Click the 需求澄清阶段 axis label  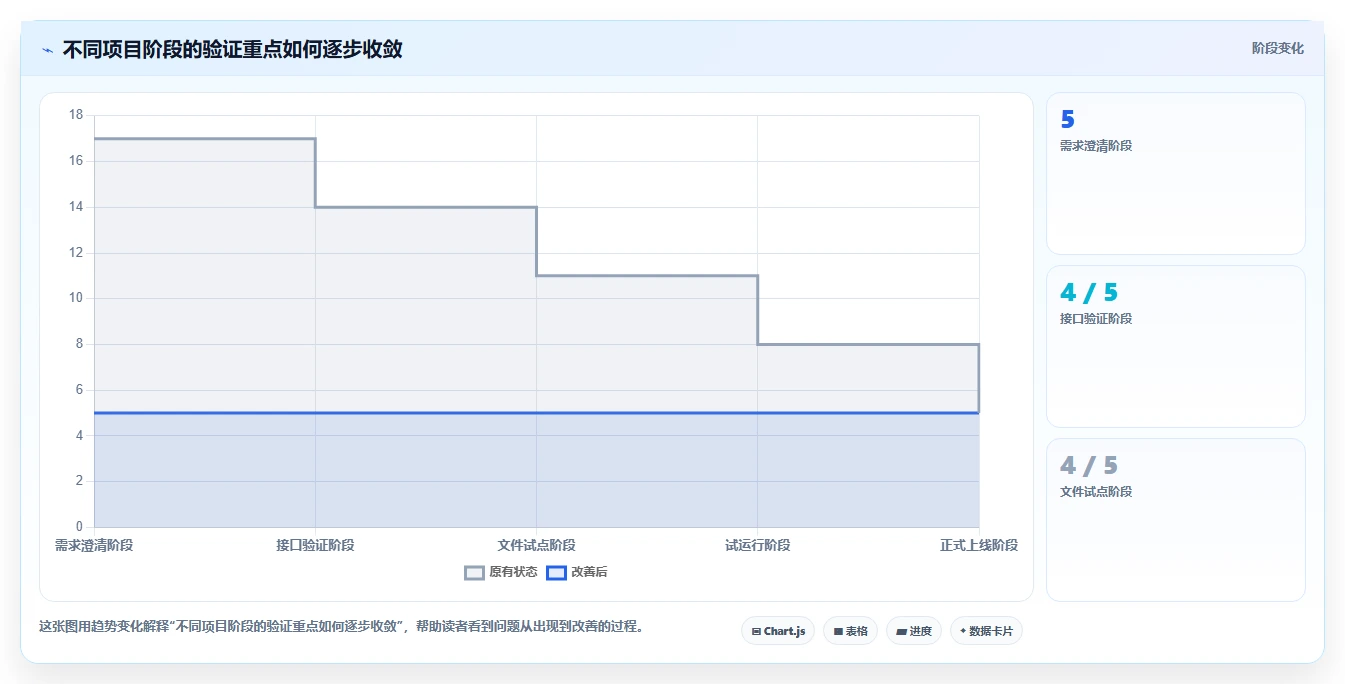click(x=94, y=545)
